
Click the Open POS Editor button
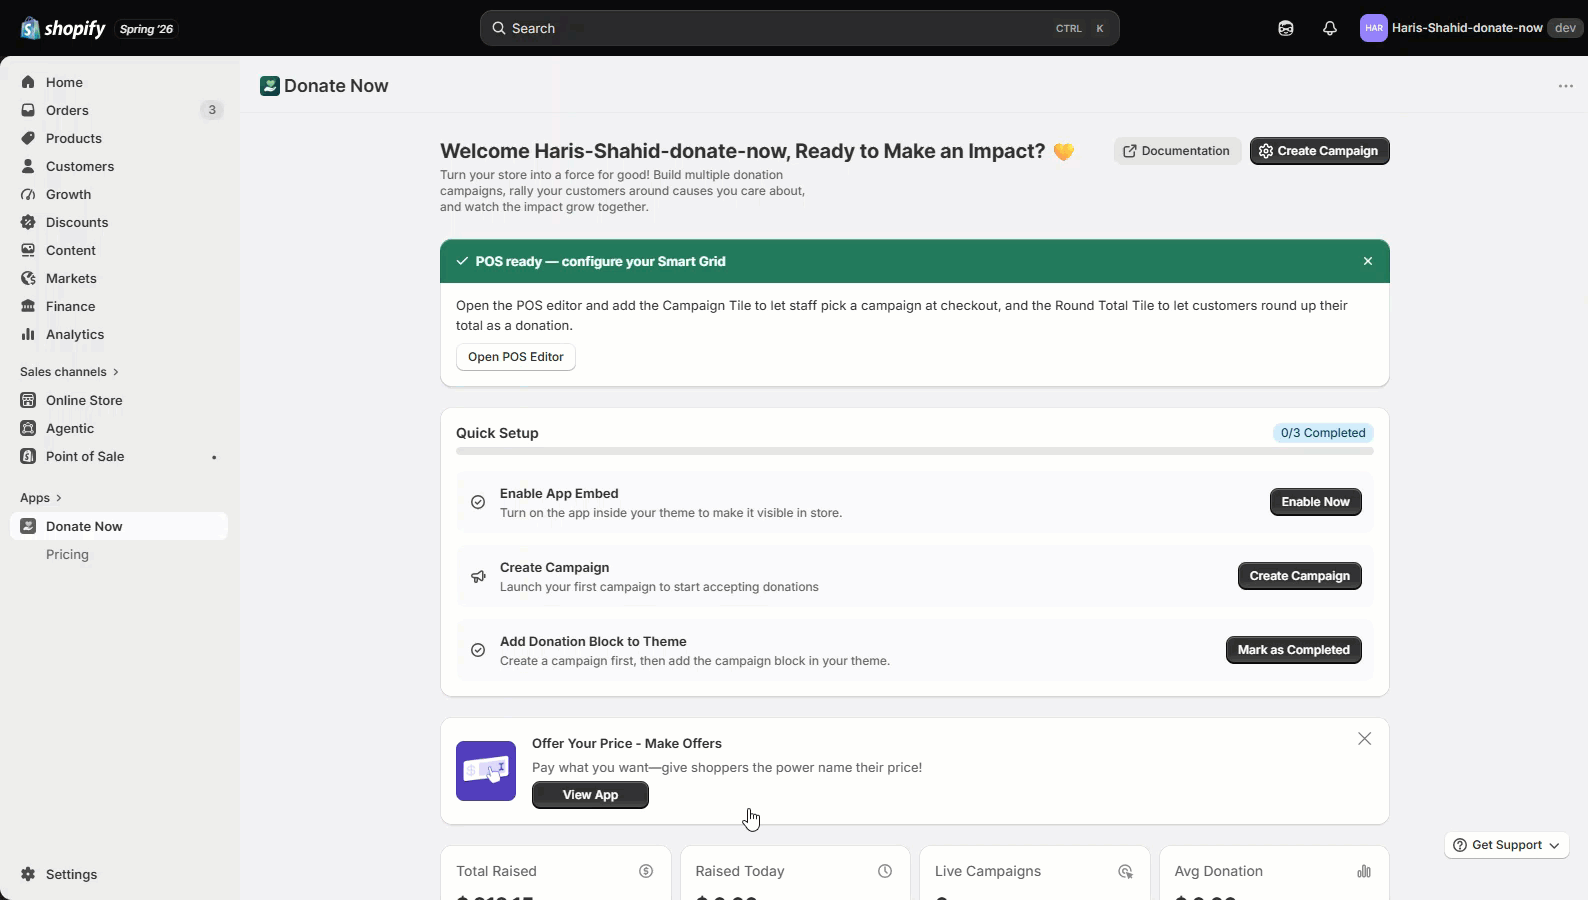516,357
